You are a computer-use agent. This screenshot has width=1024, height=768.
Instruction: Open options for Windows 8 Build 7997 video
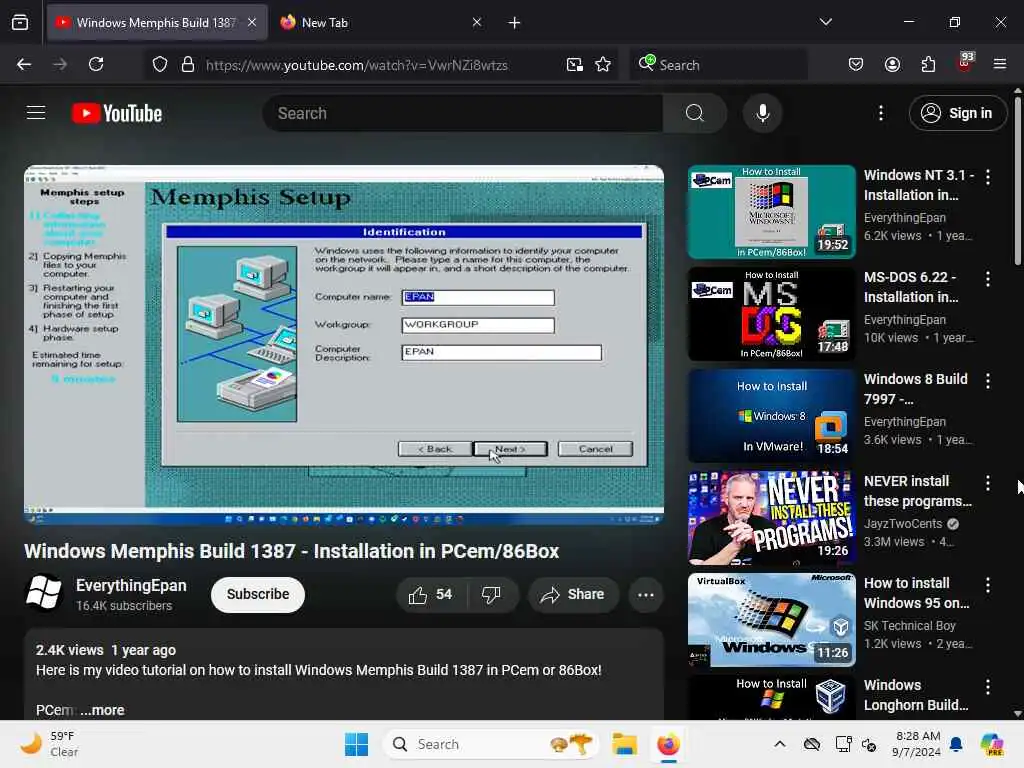click(987, 381)
